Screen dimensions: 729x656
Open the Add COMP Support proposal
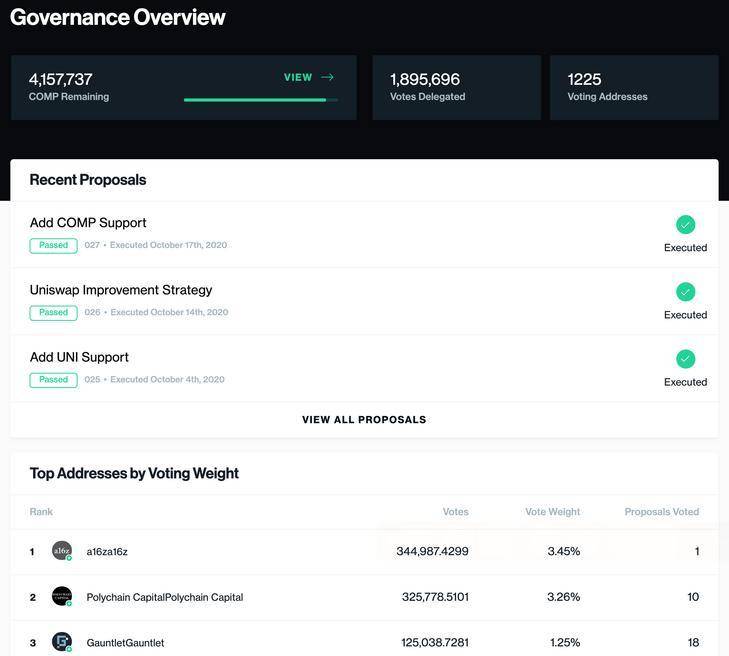pyautogui.click(x=88, y=223)
